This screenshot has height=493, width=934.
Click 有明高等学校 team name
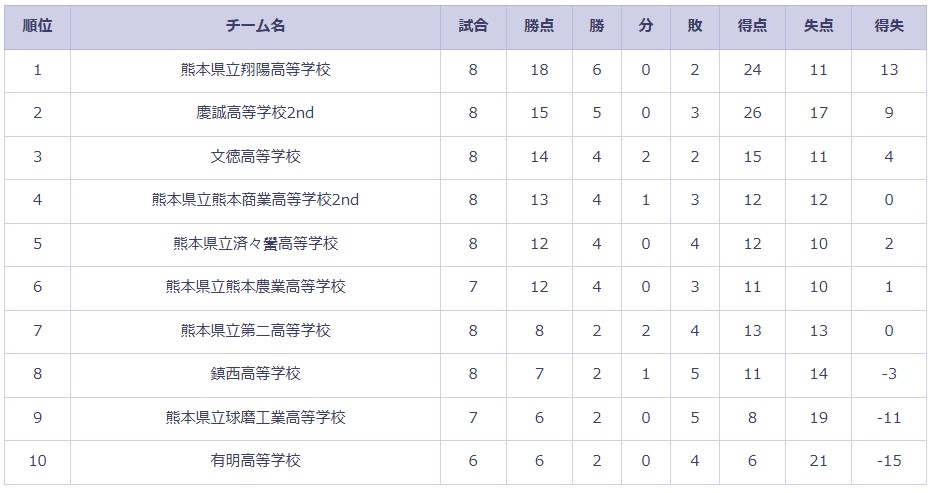(256, 461)
